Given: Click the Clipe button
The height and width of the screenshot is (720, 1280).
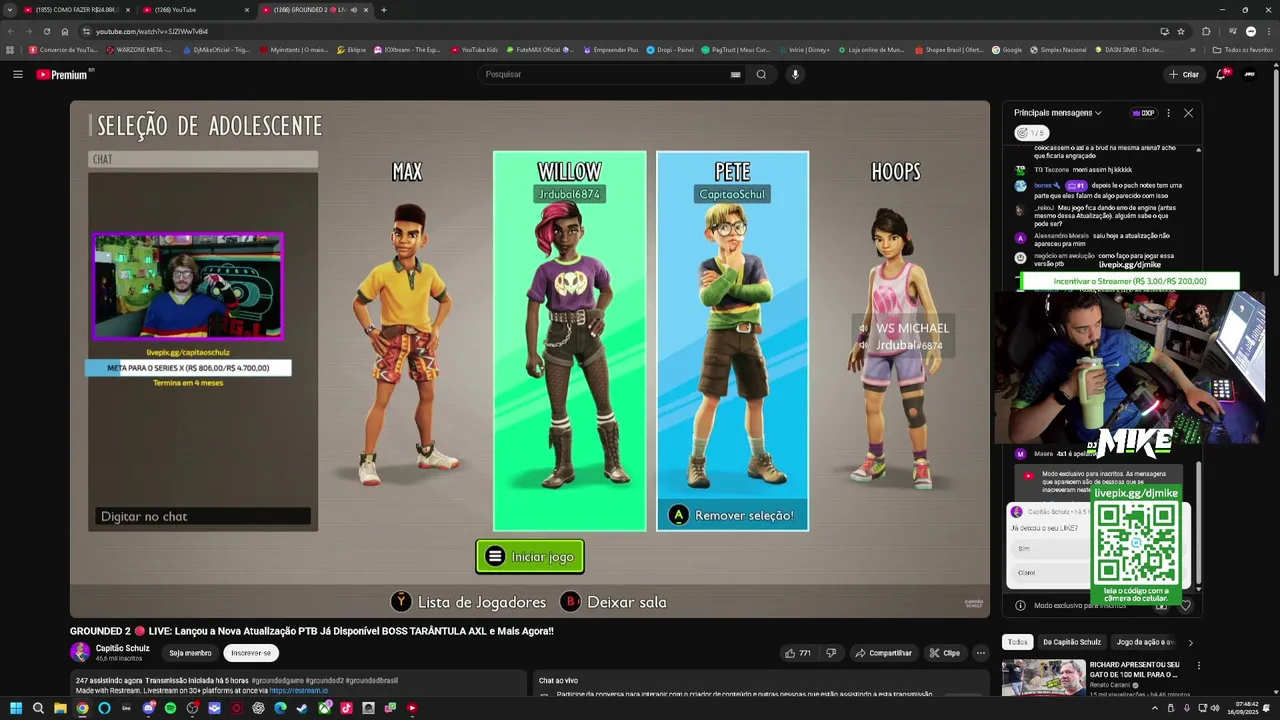Looking at the screenshot, I should point(944,653).
